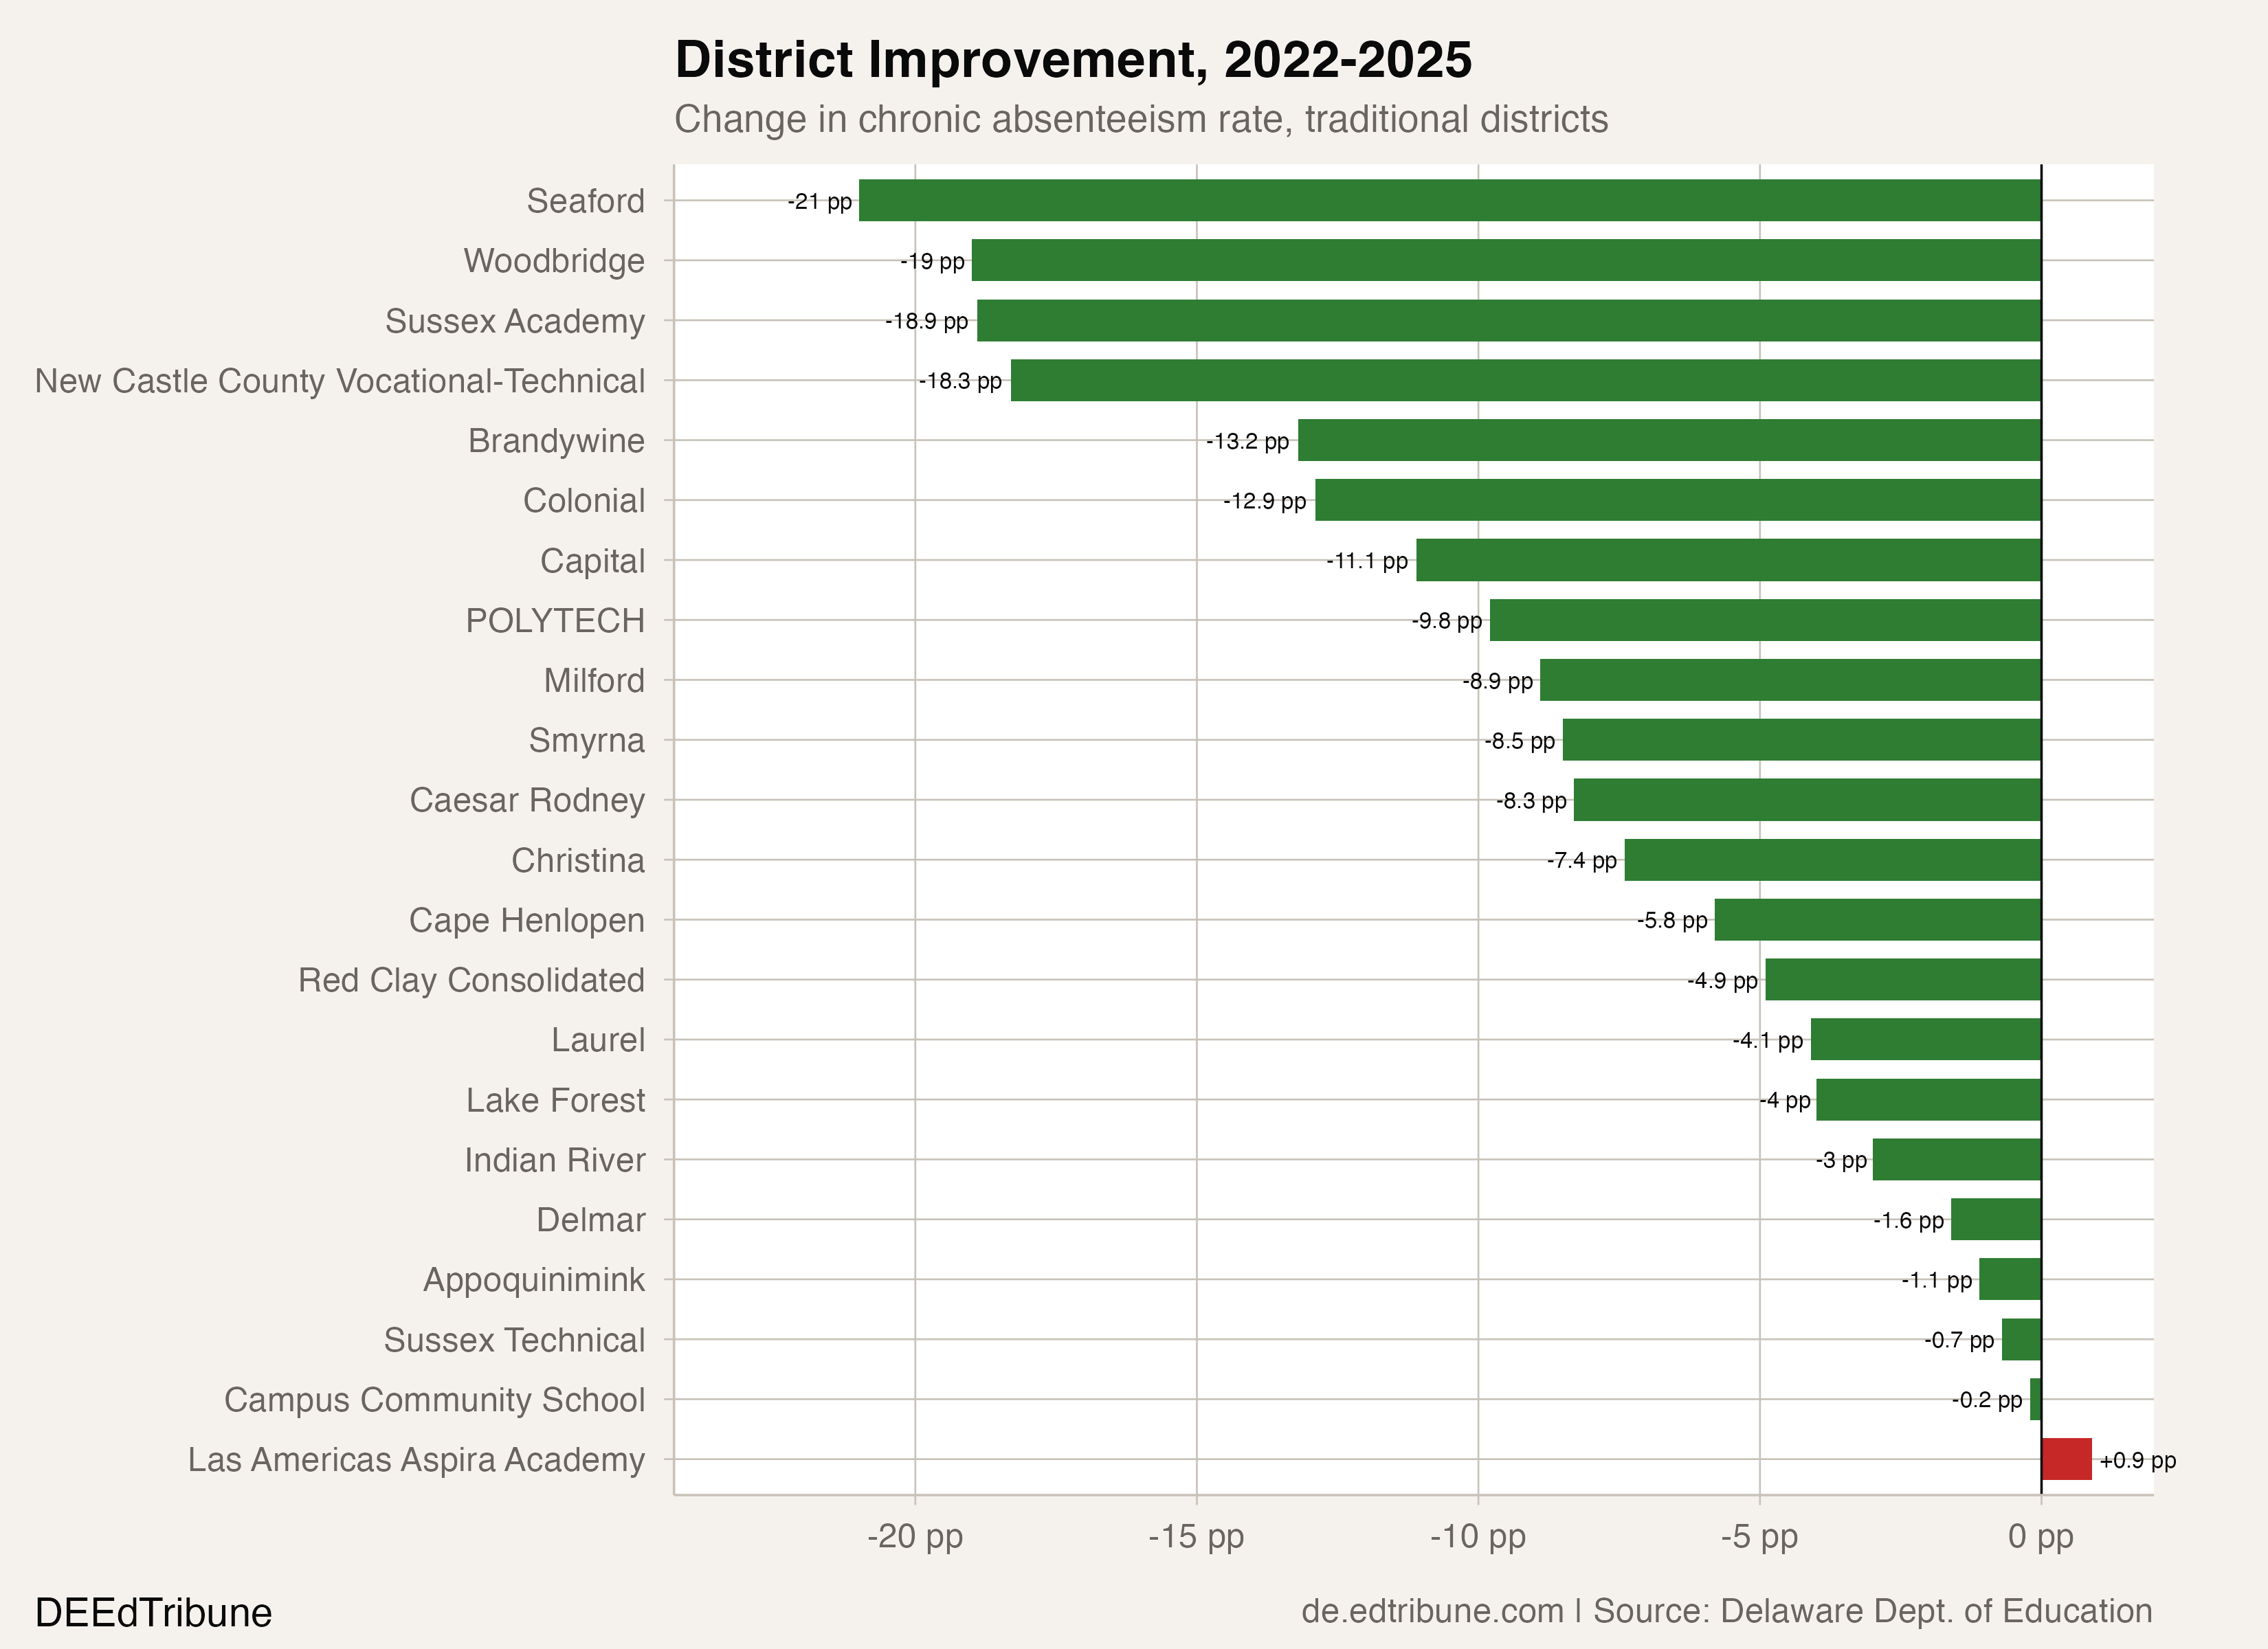This screenshot has width=2268, height=1649.
Task: Click the Christina district bar
Action: (x=1832, y=860)
